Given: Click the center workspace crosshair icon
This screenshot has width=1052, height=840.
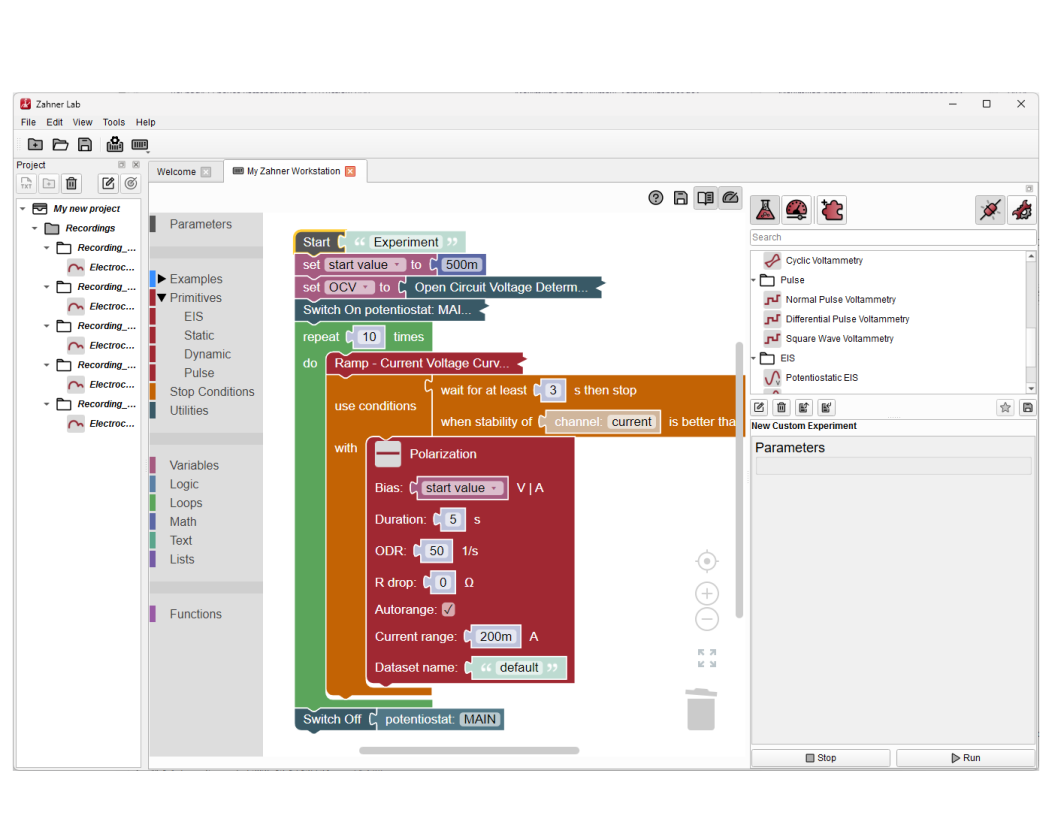Looking at the screenshot, I should [707, 561].
